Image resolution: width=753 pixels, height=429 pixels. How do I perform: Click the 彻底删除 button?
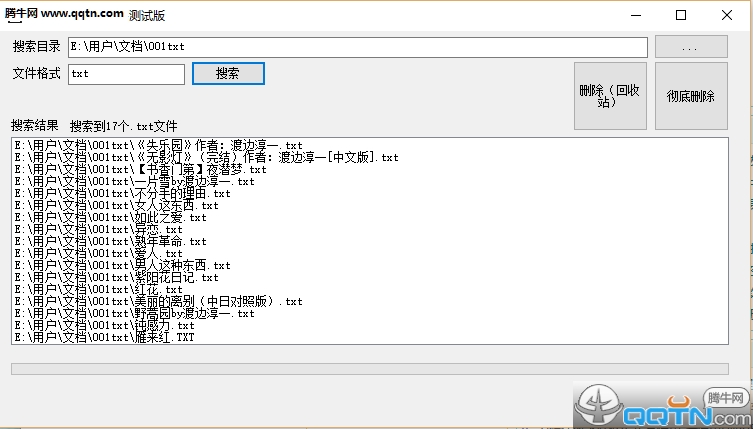[691, 96]
